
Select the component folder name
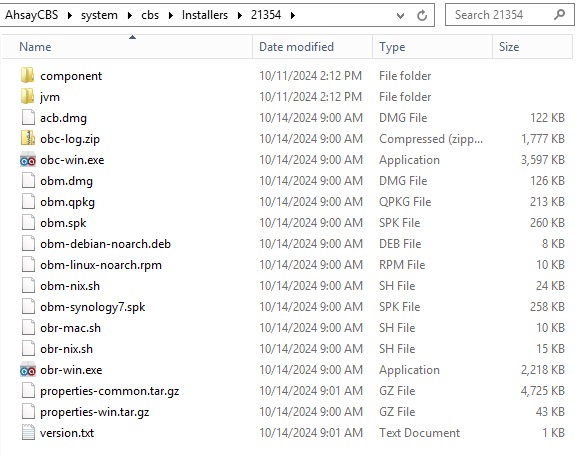coord(71,76)
